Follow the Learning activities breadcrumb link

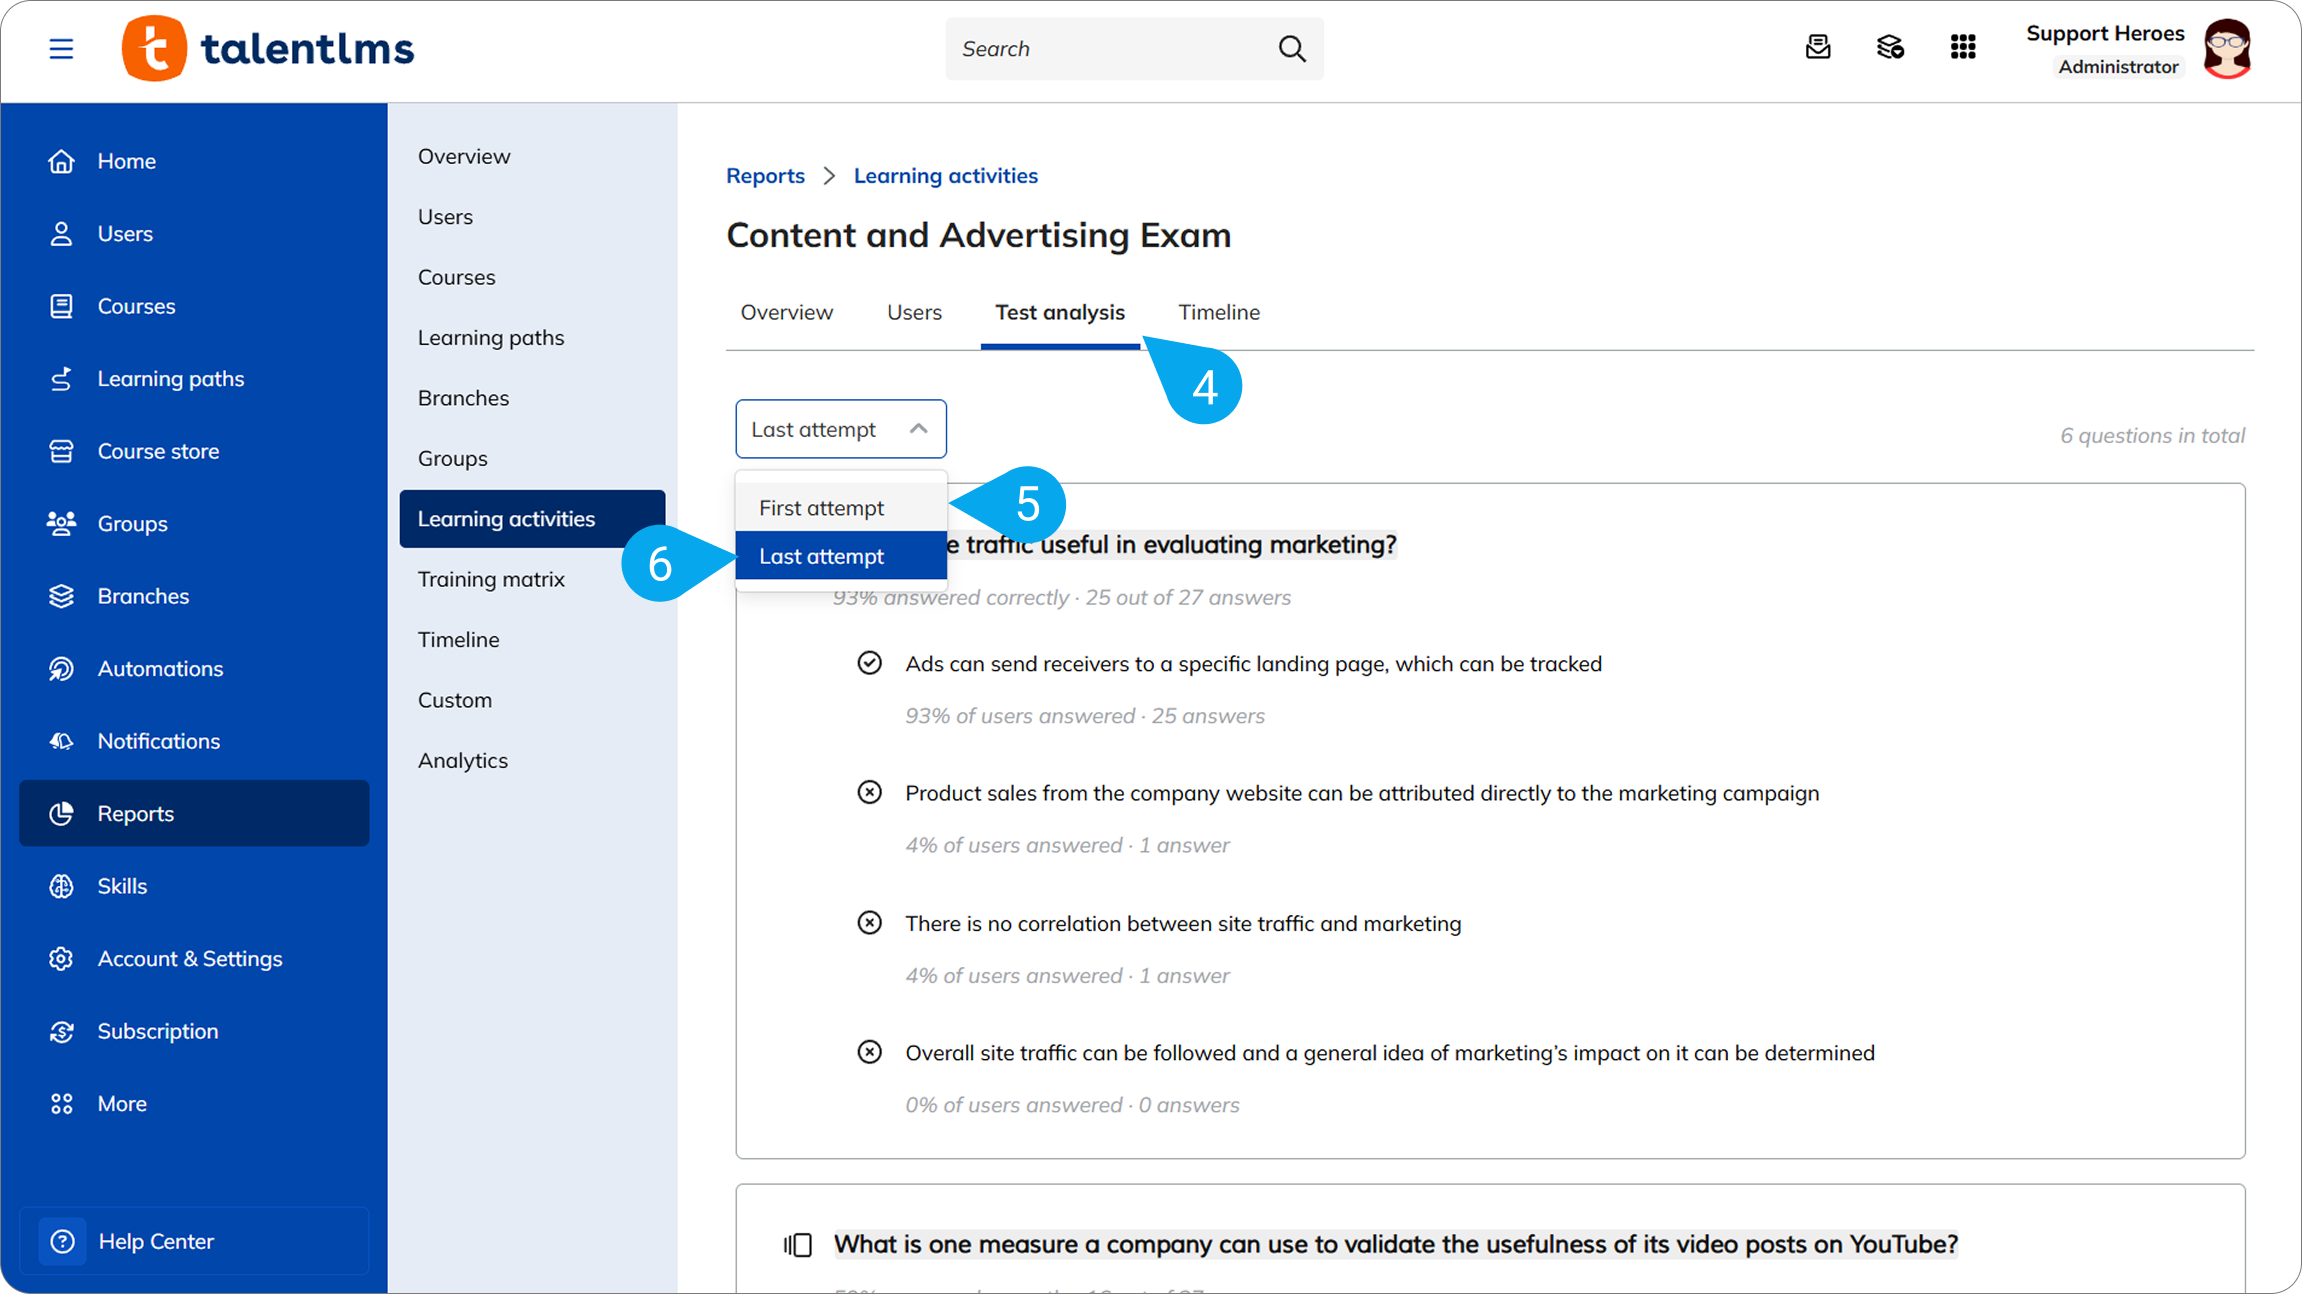pos(946,176)
